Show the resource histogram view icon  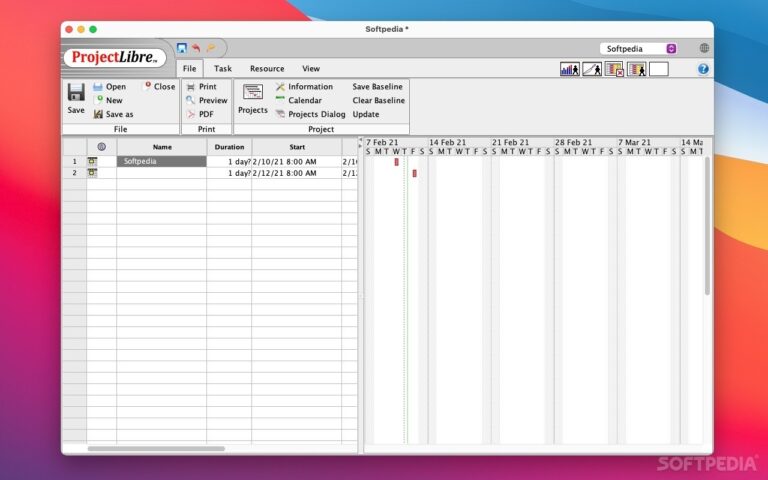pos(570,69)
